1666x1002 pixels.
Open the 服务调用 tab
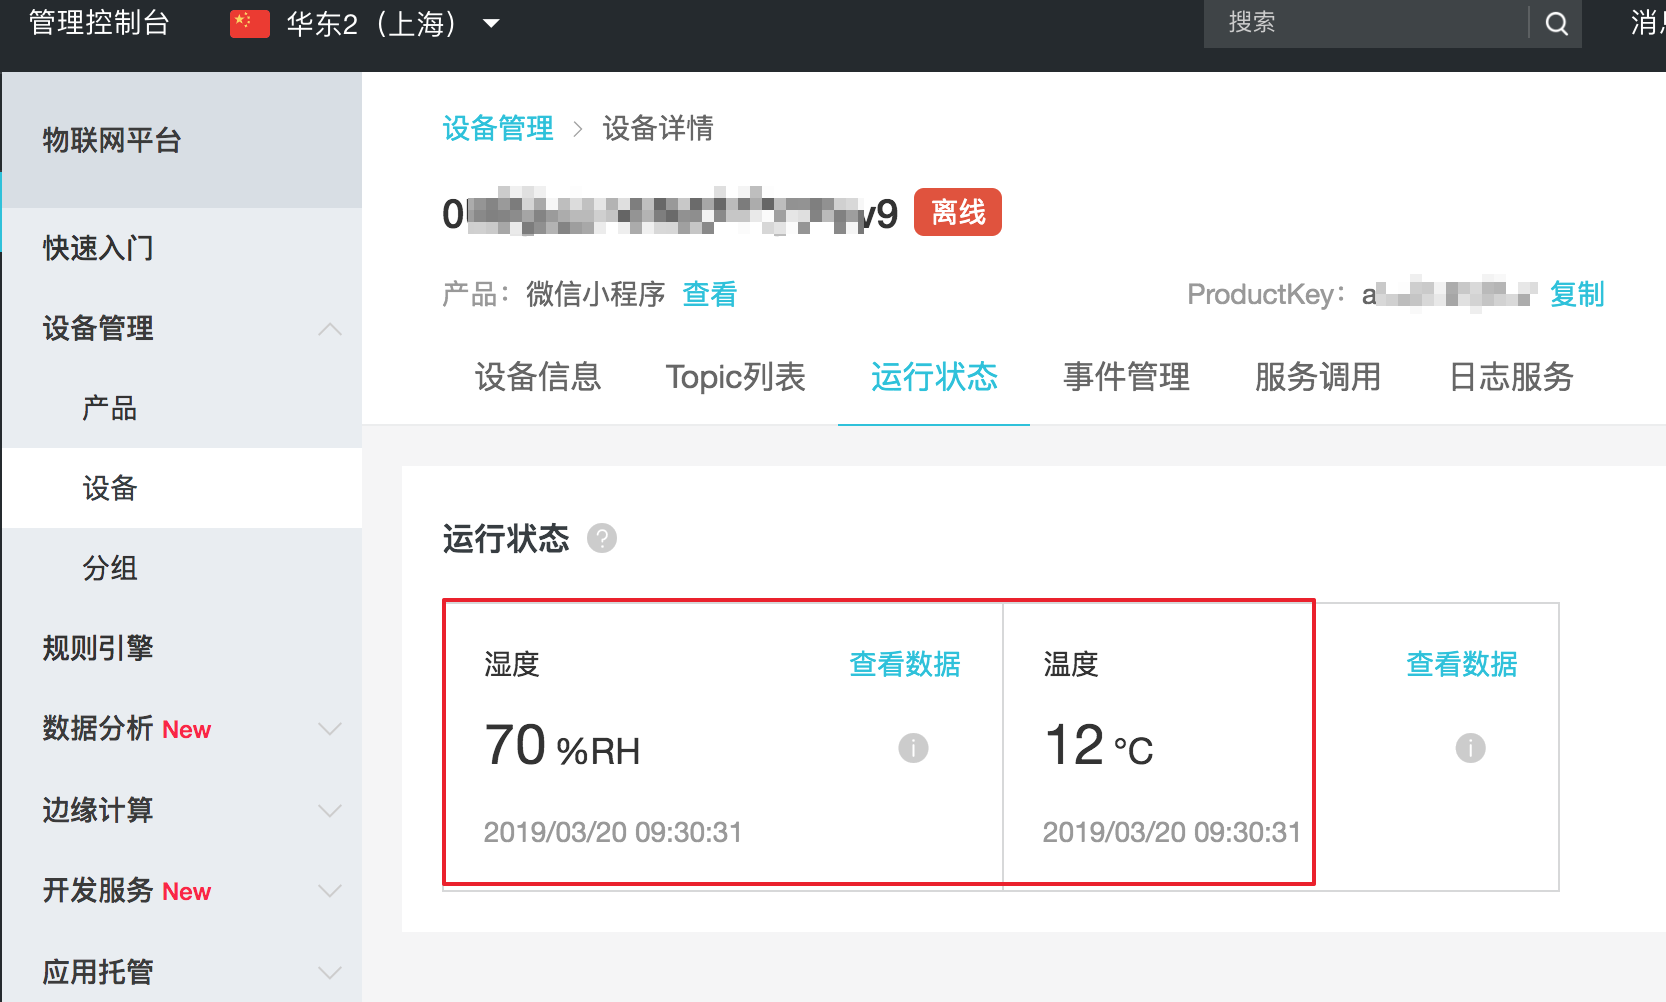(x=1318, y=377)
